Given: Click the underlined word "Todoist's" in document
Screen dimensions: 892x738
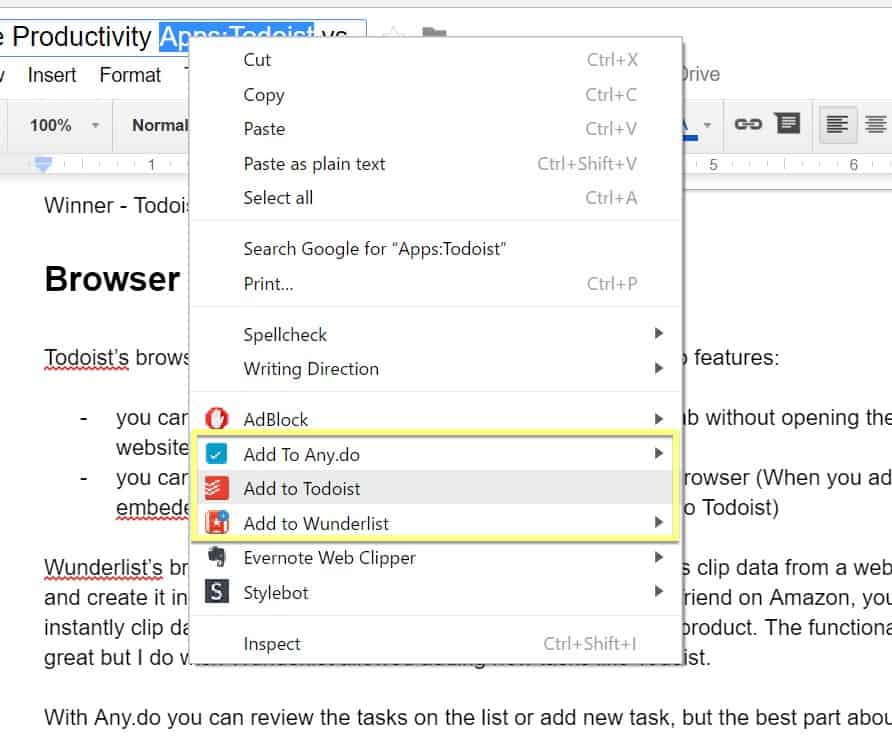Looking at the screenshot, I should [x=86, y=357].
